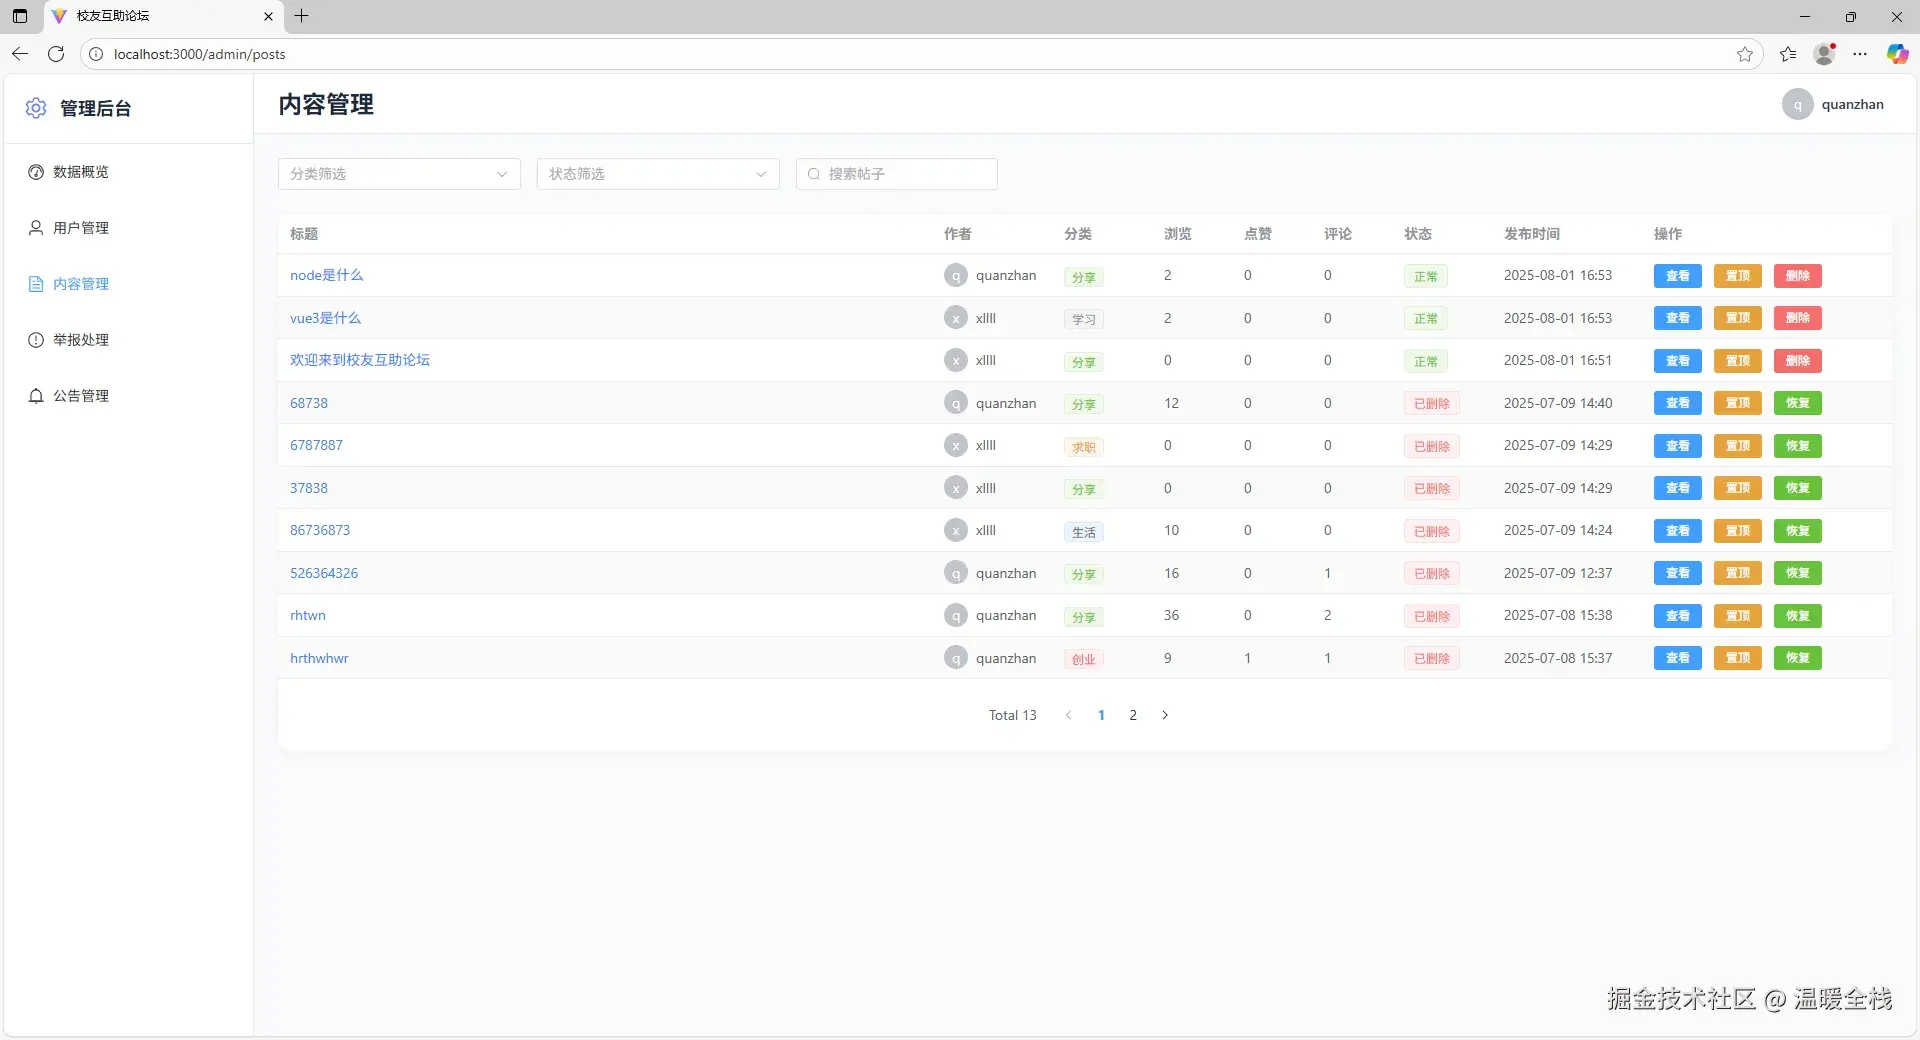The width and height of the screenshot is (1920, 1040).
Task: Close the 校友互助论坛 browser tab
Action: tap(268, 16)
